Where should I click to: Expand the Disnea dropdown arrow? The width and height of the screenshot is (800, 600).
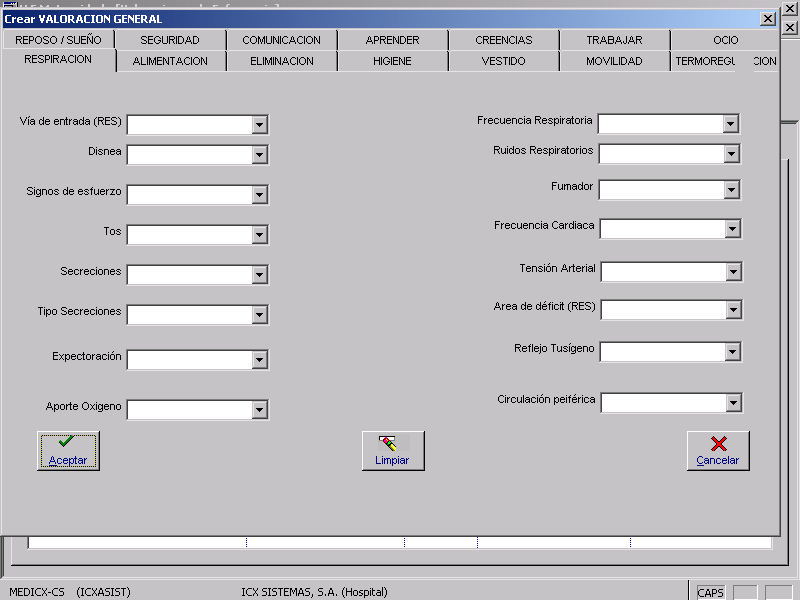pyautogui.click(x=260, y=155)
